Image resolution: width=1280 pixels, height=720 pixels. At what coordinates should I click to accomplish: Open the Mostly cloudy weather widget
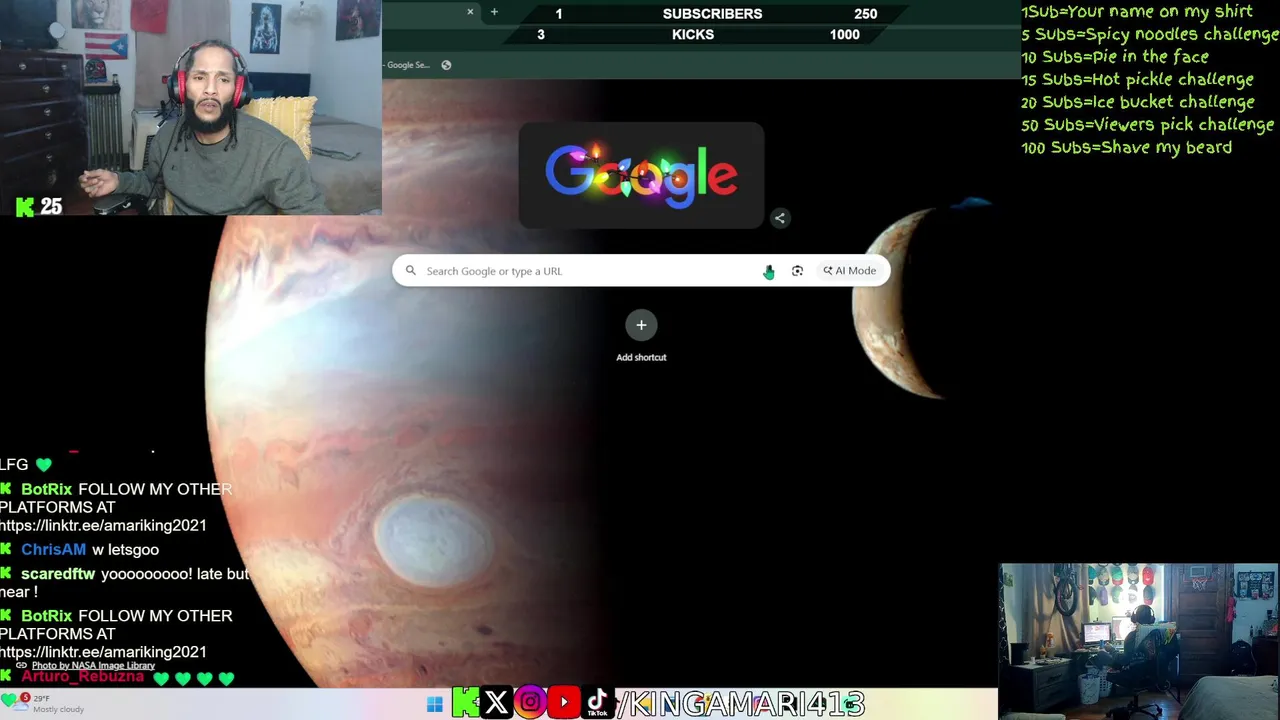click(x=45, y=704)
